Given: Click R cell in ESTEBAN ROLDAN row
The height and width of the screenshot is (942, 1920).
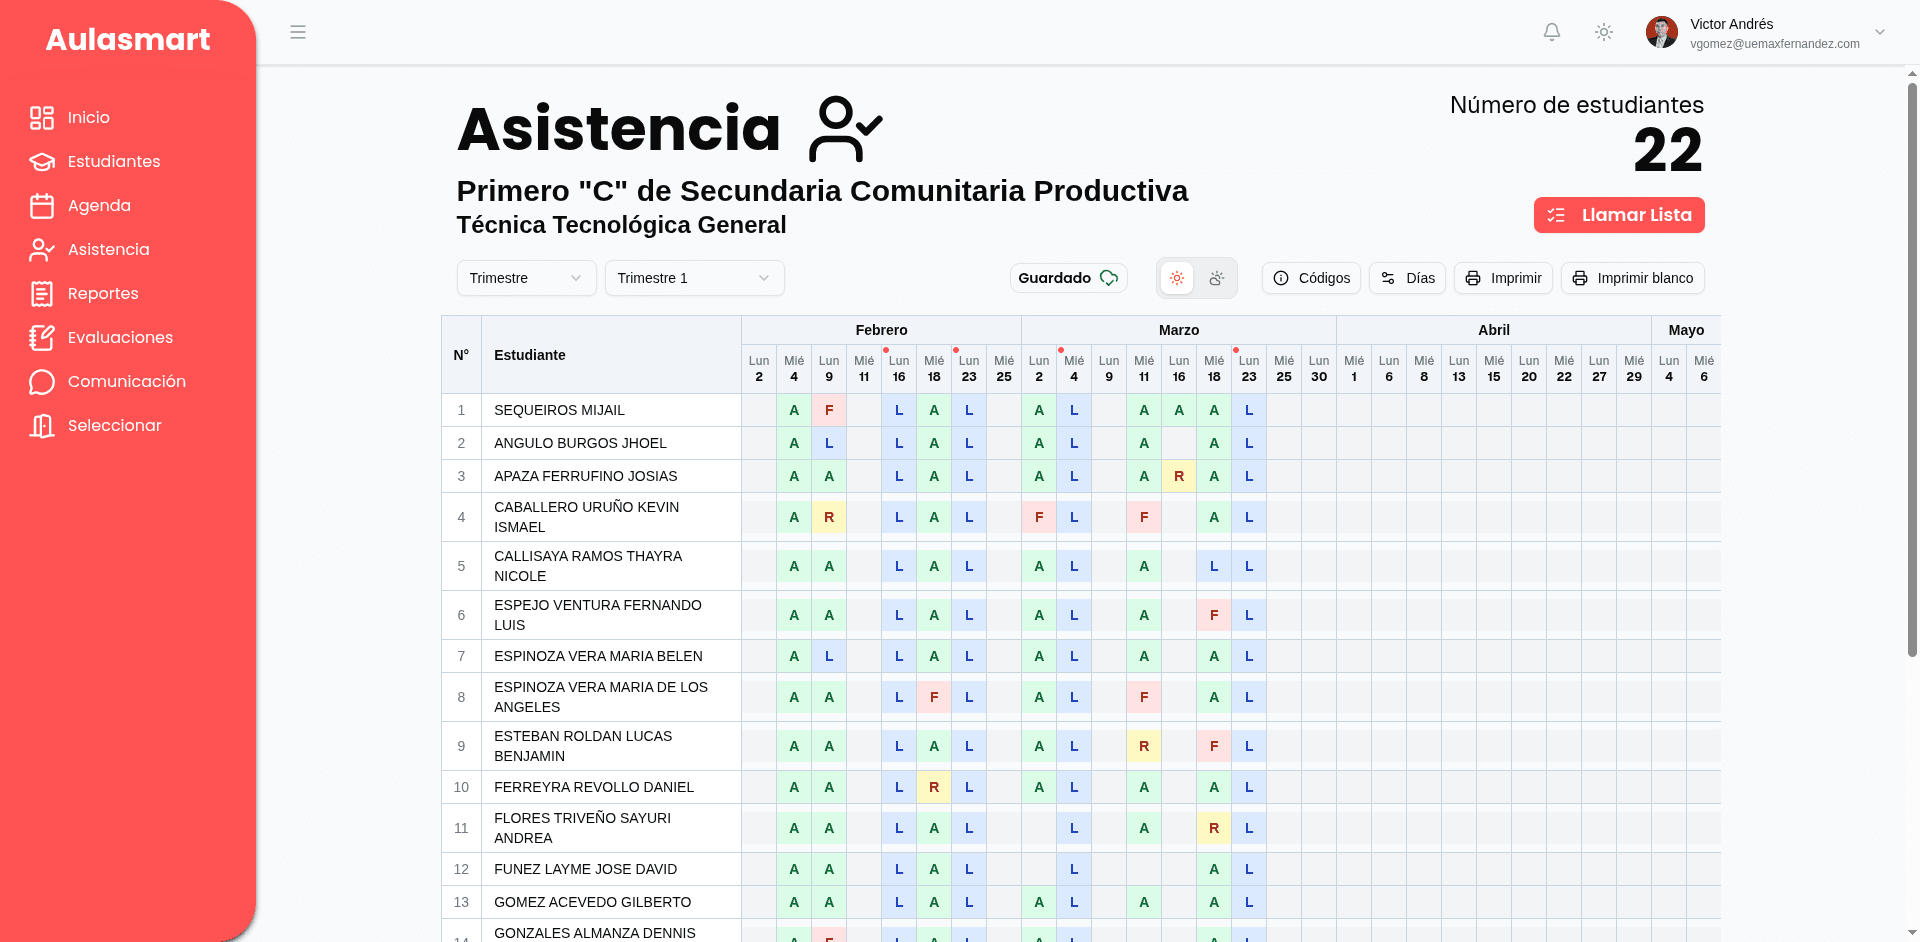Looking at the screenshot, I should 1144,746.
